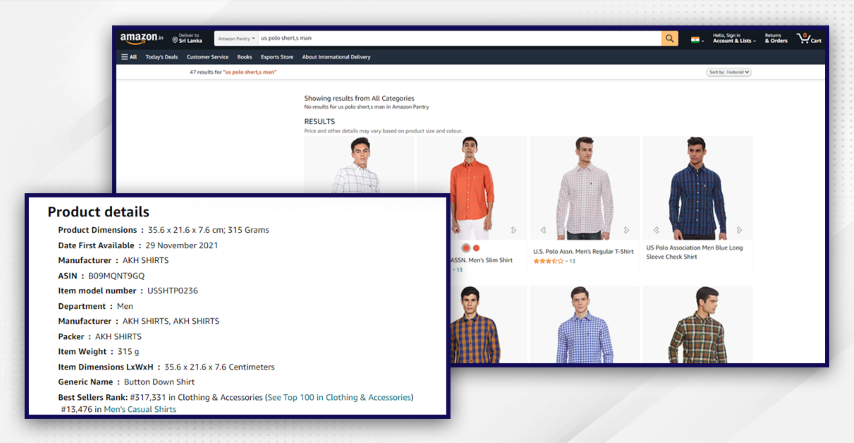Image resolution: width=854 pixels, height=443 pixels.
Task: Open the Books section
Action: [x=245, y=57]
